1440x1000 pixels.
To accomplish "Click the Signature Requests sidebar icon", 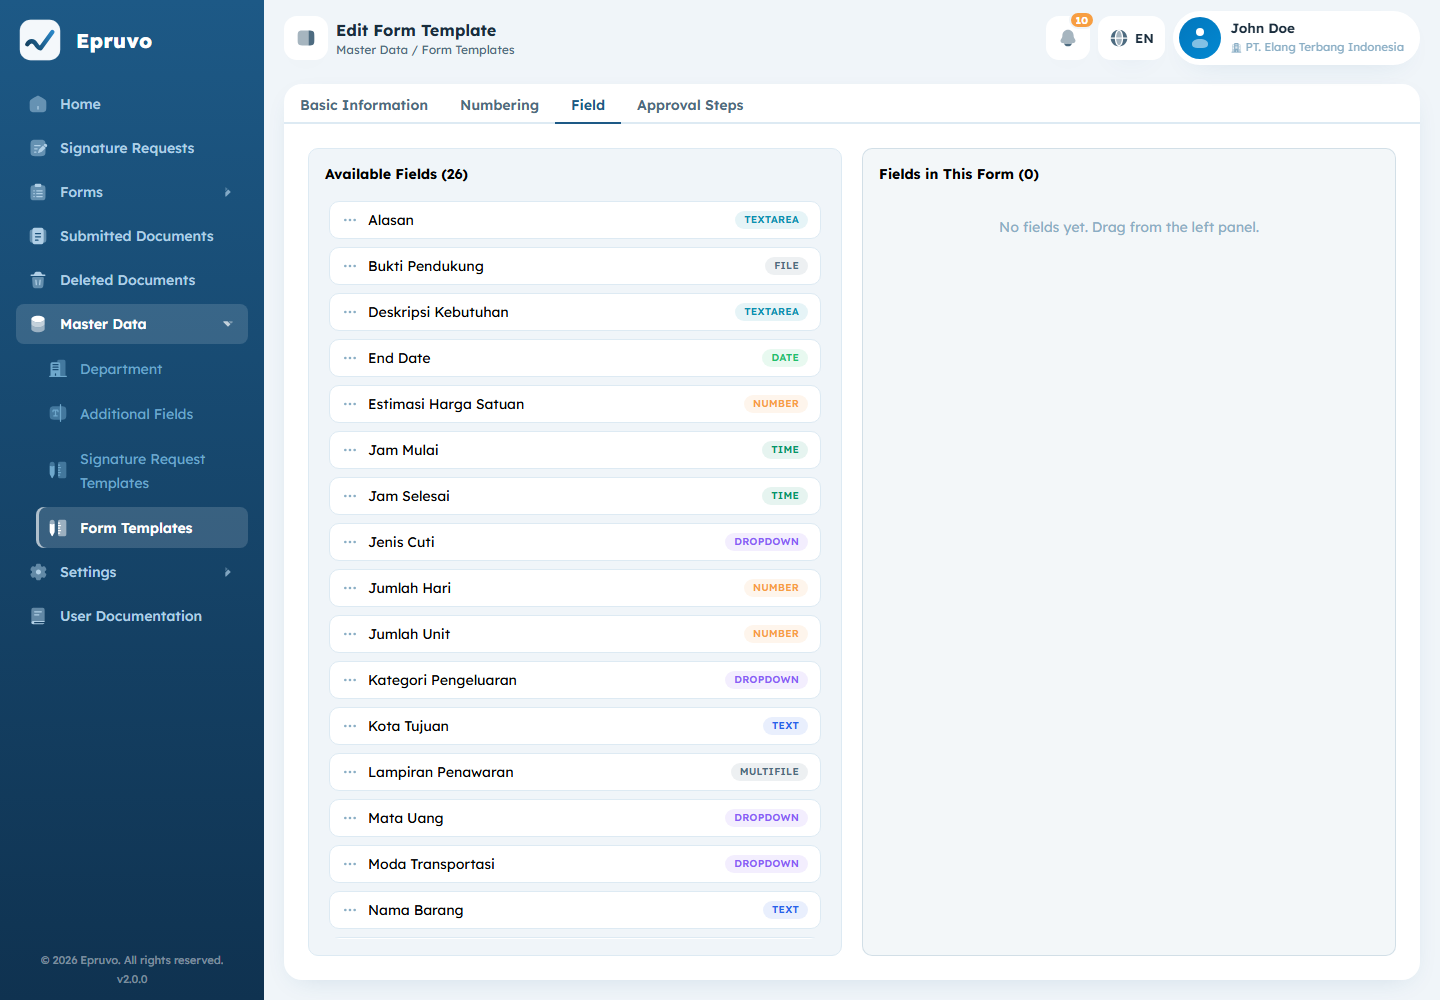I will (38, 148).
